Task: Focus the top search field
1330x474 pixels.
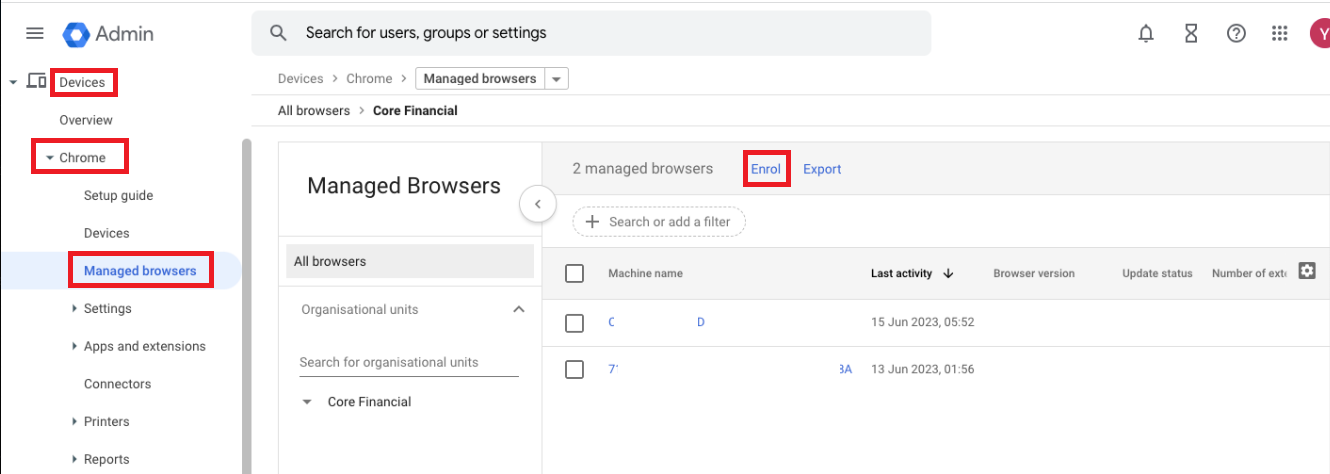Action: [x=591, y=33]
